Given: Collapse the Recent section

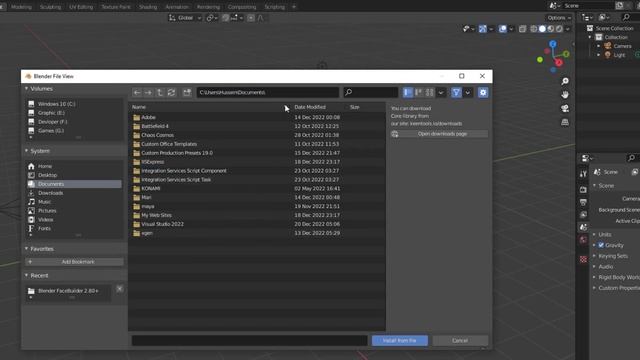Looking at the screenshot, I should [27, 276].
